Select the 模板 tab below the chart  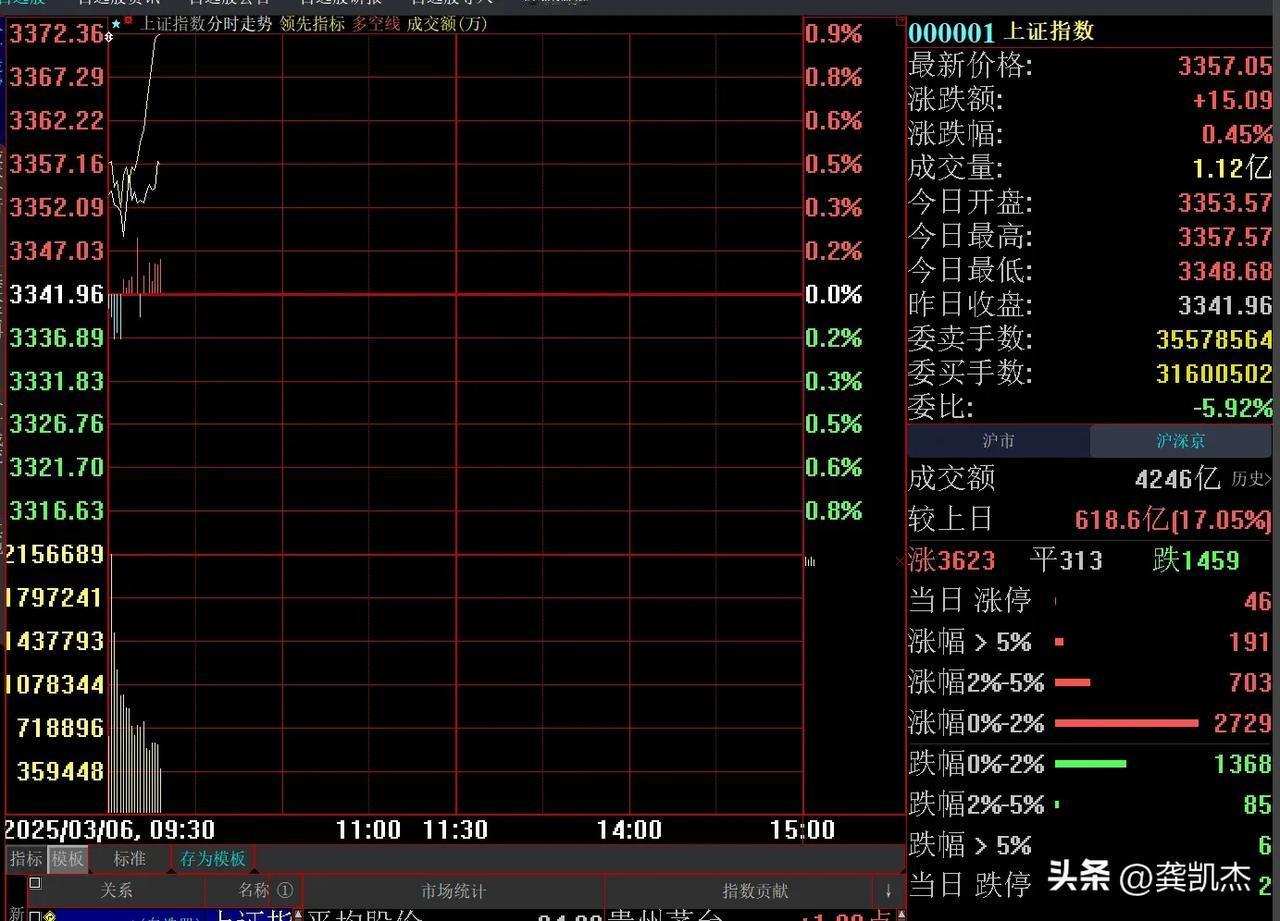click(x=68, y=858)
